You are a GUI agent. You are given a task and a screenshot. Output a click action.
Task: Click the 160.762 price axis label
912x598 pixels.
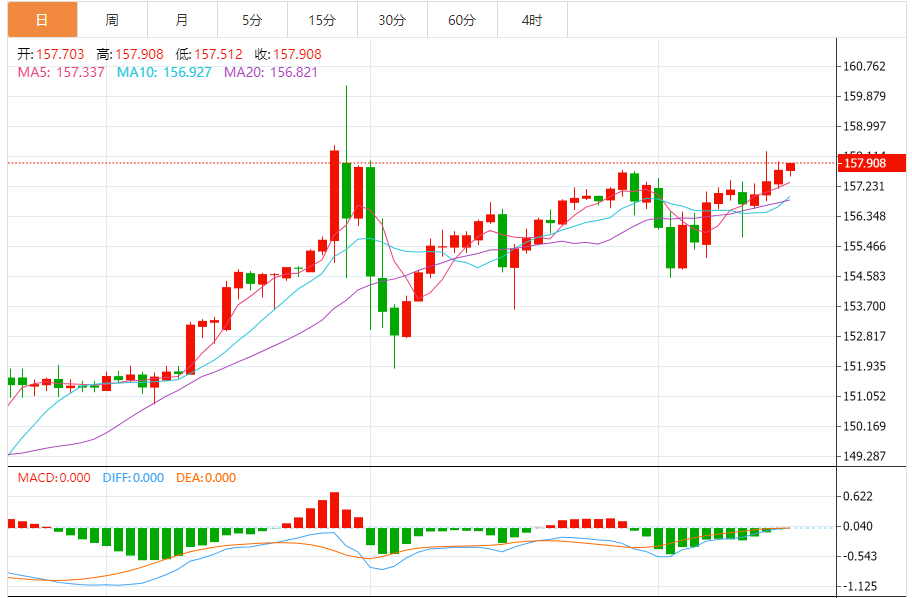point(864,66)
